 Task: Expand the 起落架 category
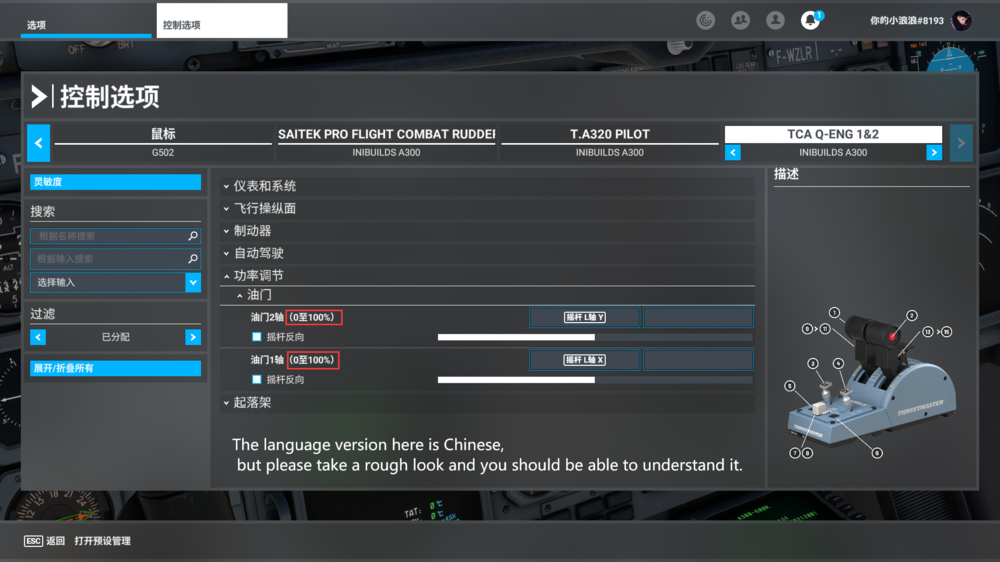click(x=252, y=402)
